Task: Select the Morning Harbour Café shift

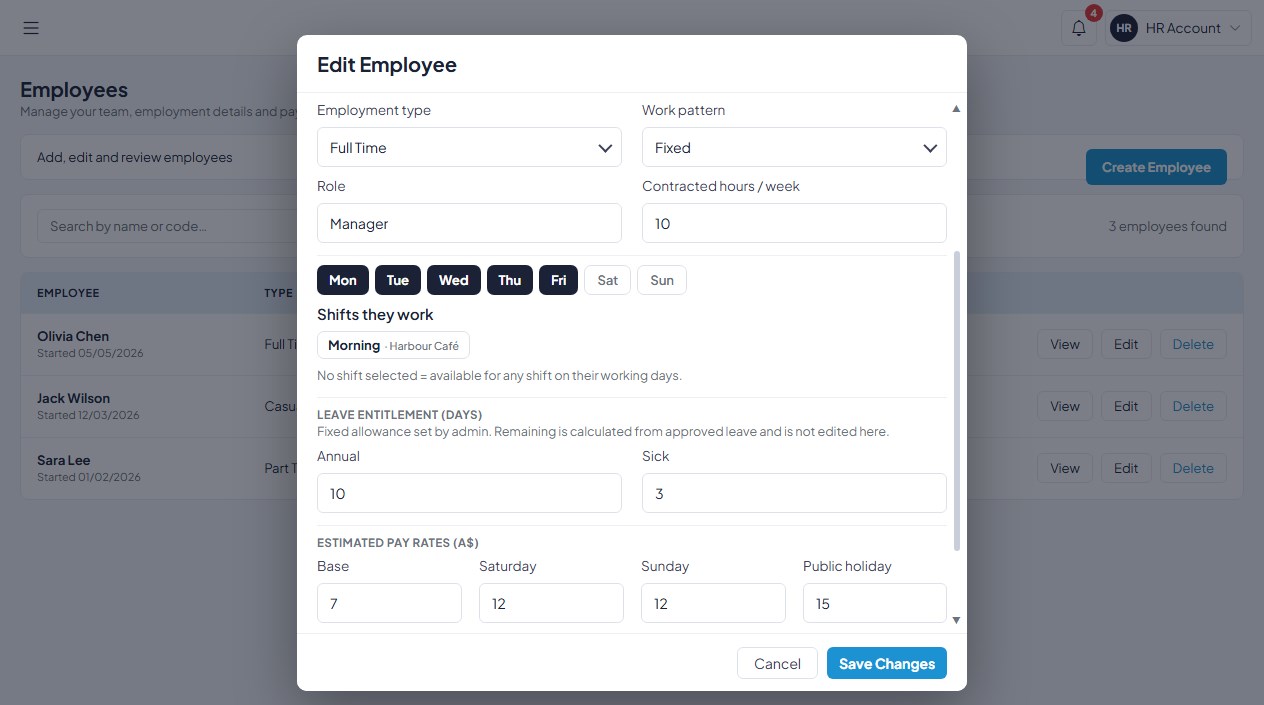Action: (393, 345)
